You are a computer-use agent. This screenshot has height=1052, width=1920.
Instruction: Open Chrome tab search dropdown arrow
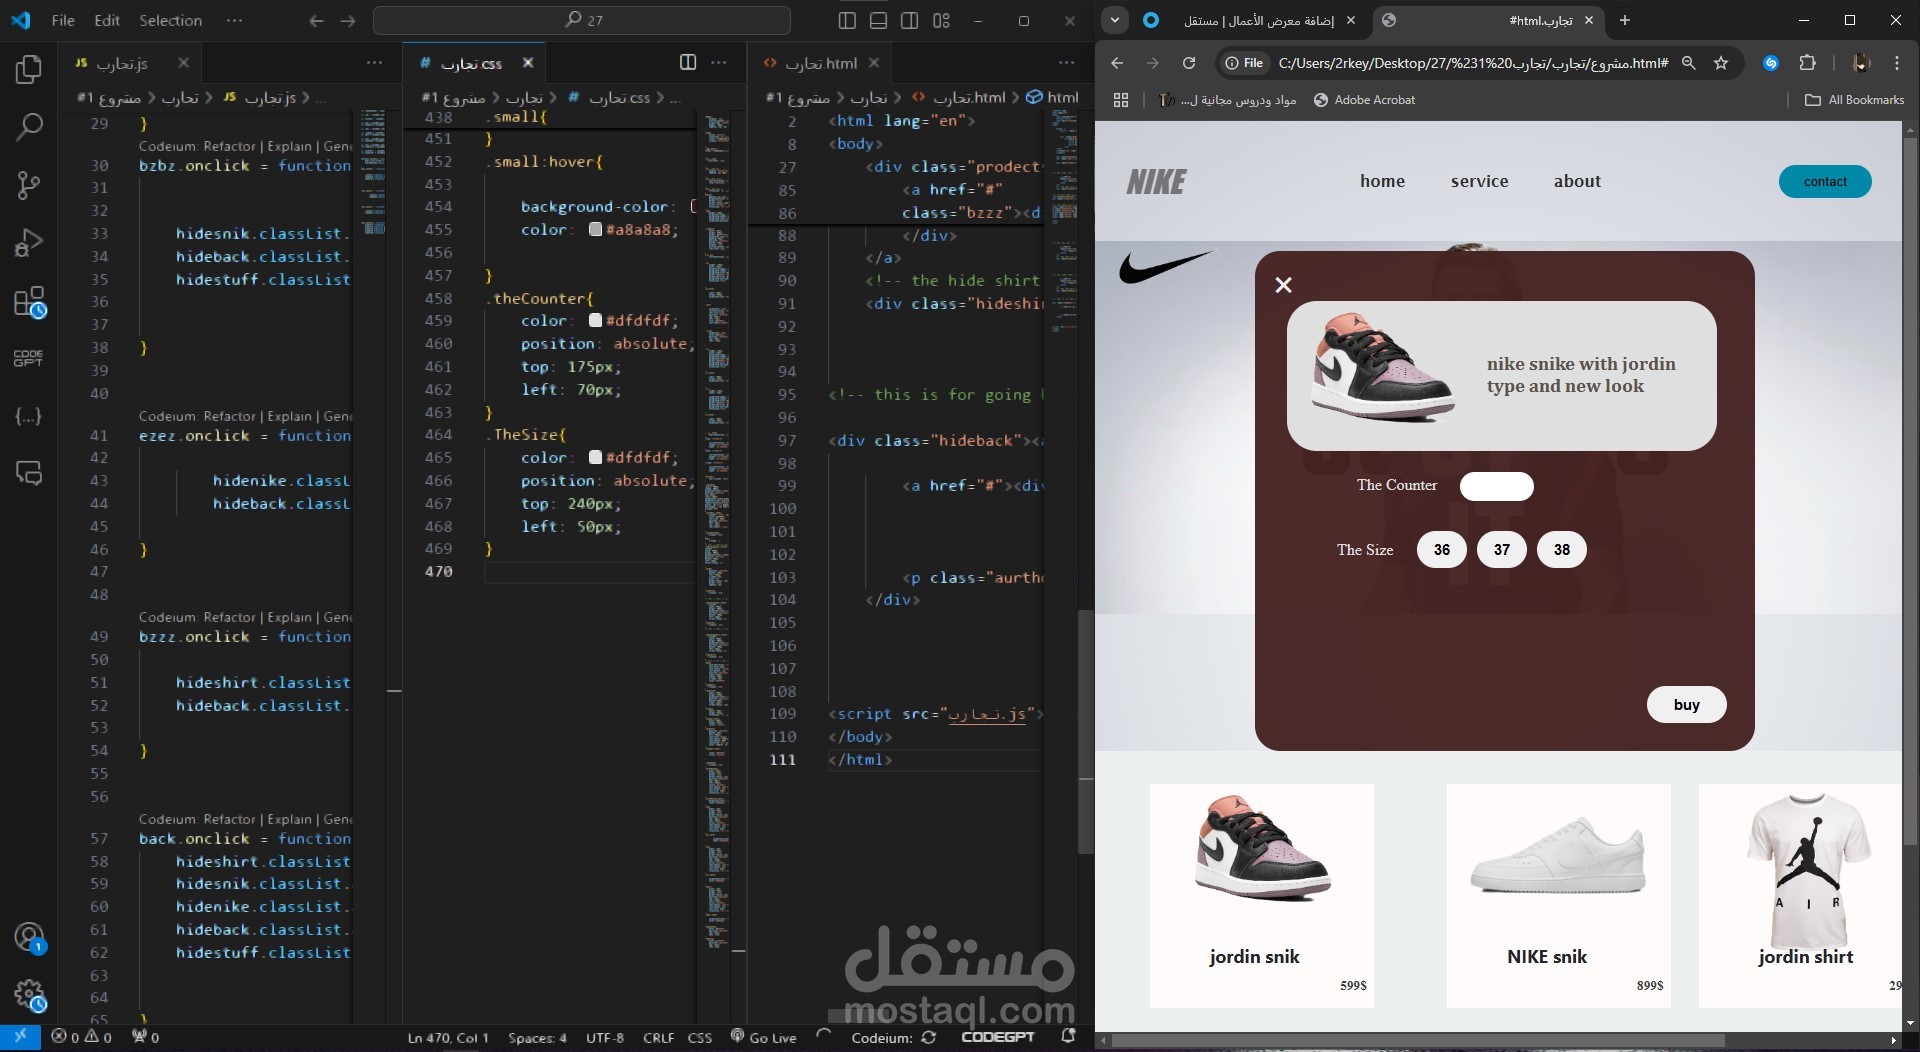1114,20
